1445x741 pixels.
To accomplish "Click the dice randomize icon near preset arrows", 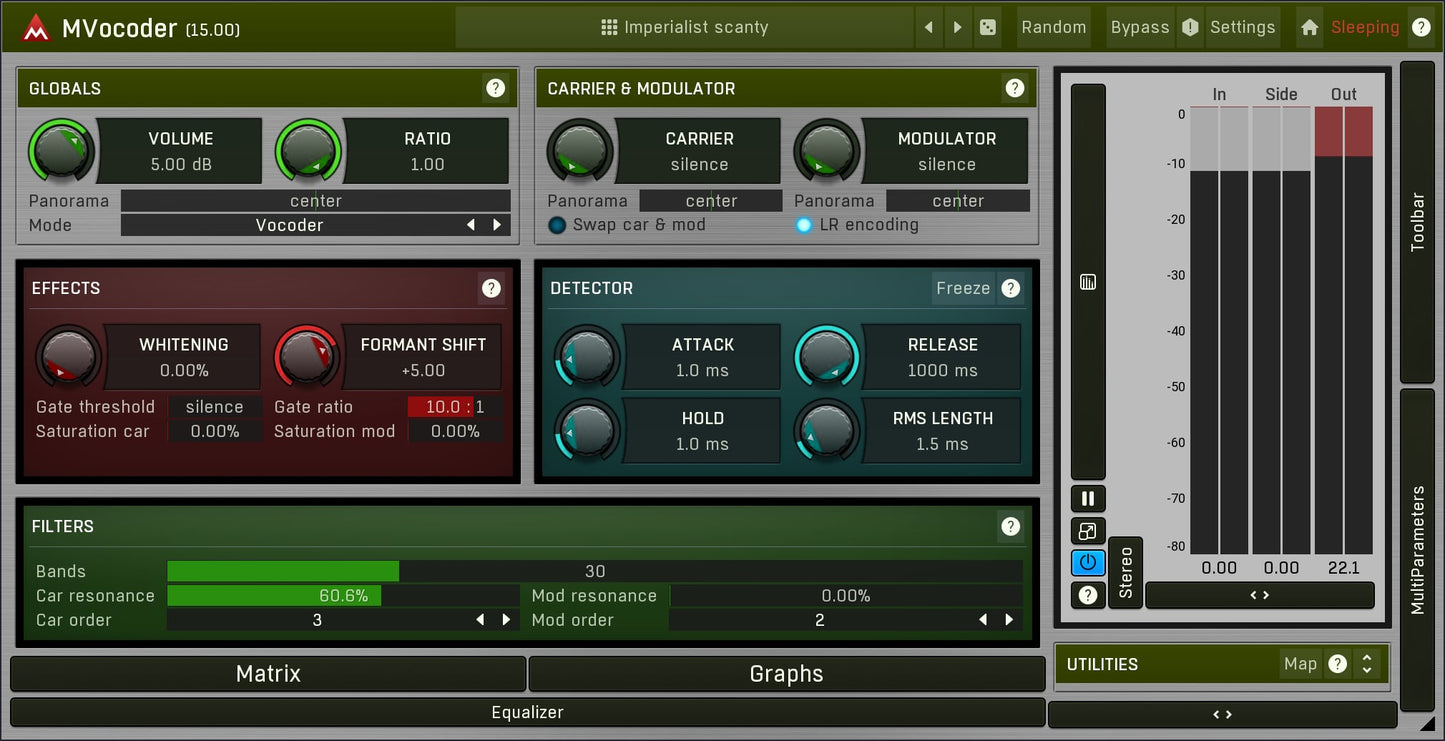I will pyautogui.click(x=987, y=27).
